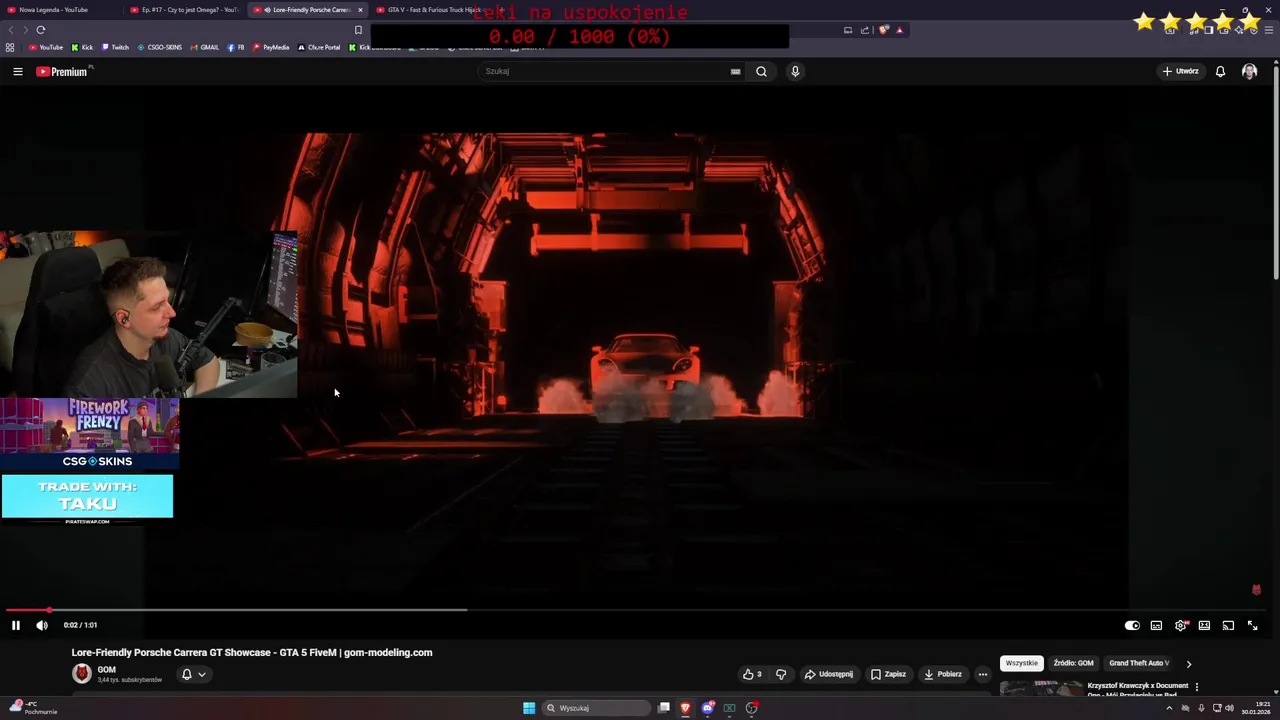This screenshot has width=1280, height=720.
Task: Bookmark this page icon in address bar
Action: click(358, 30)
